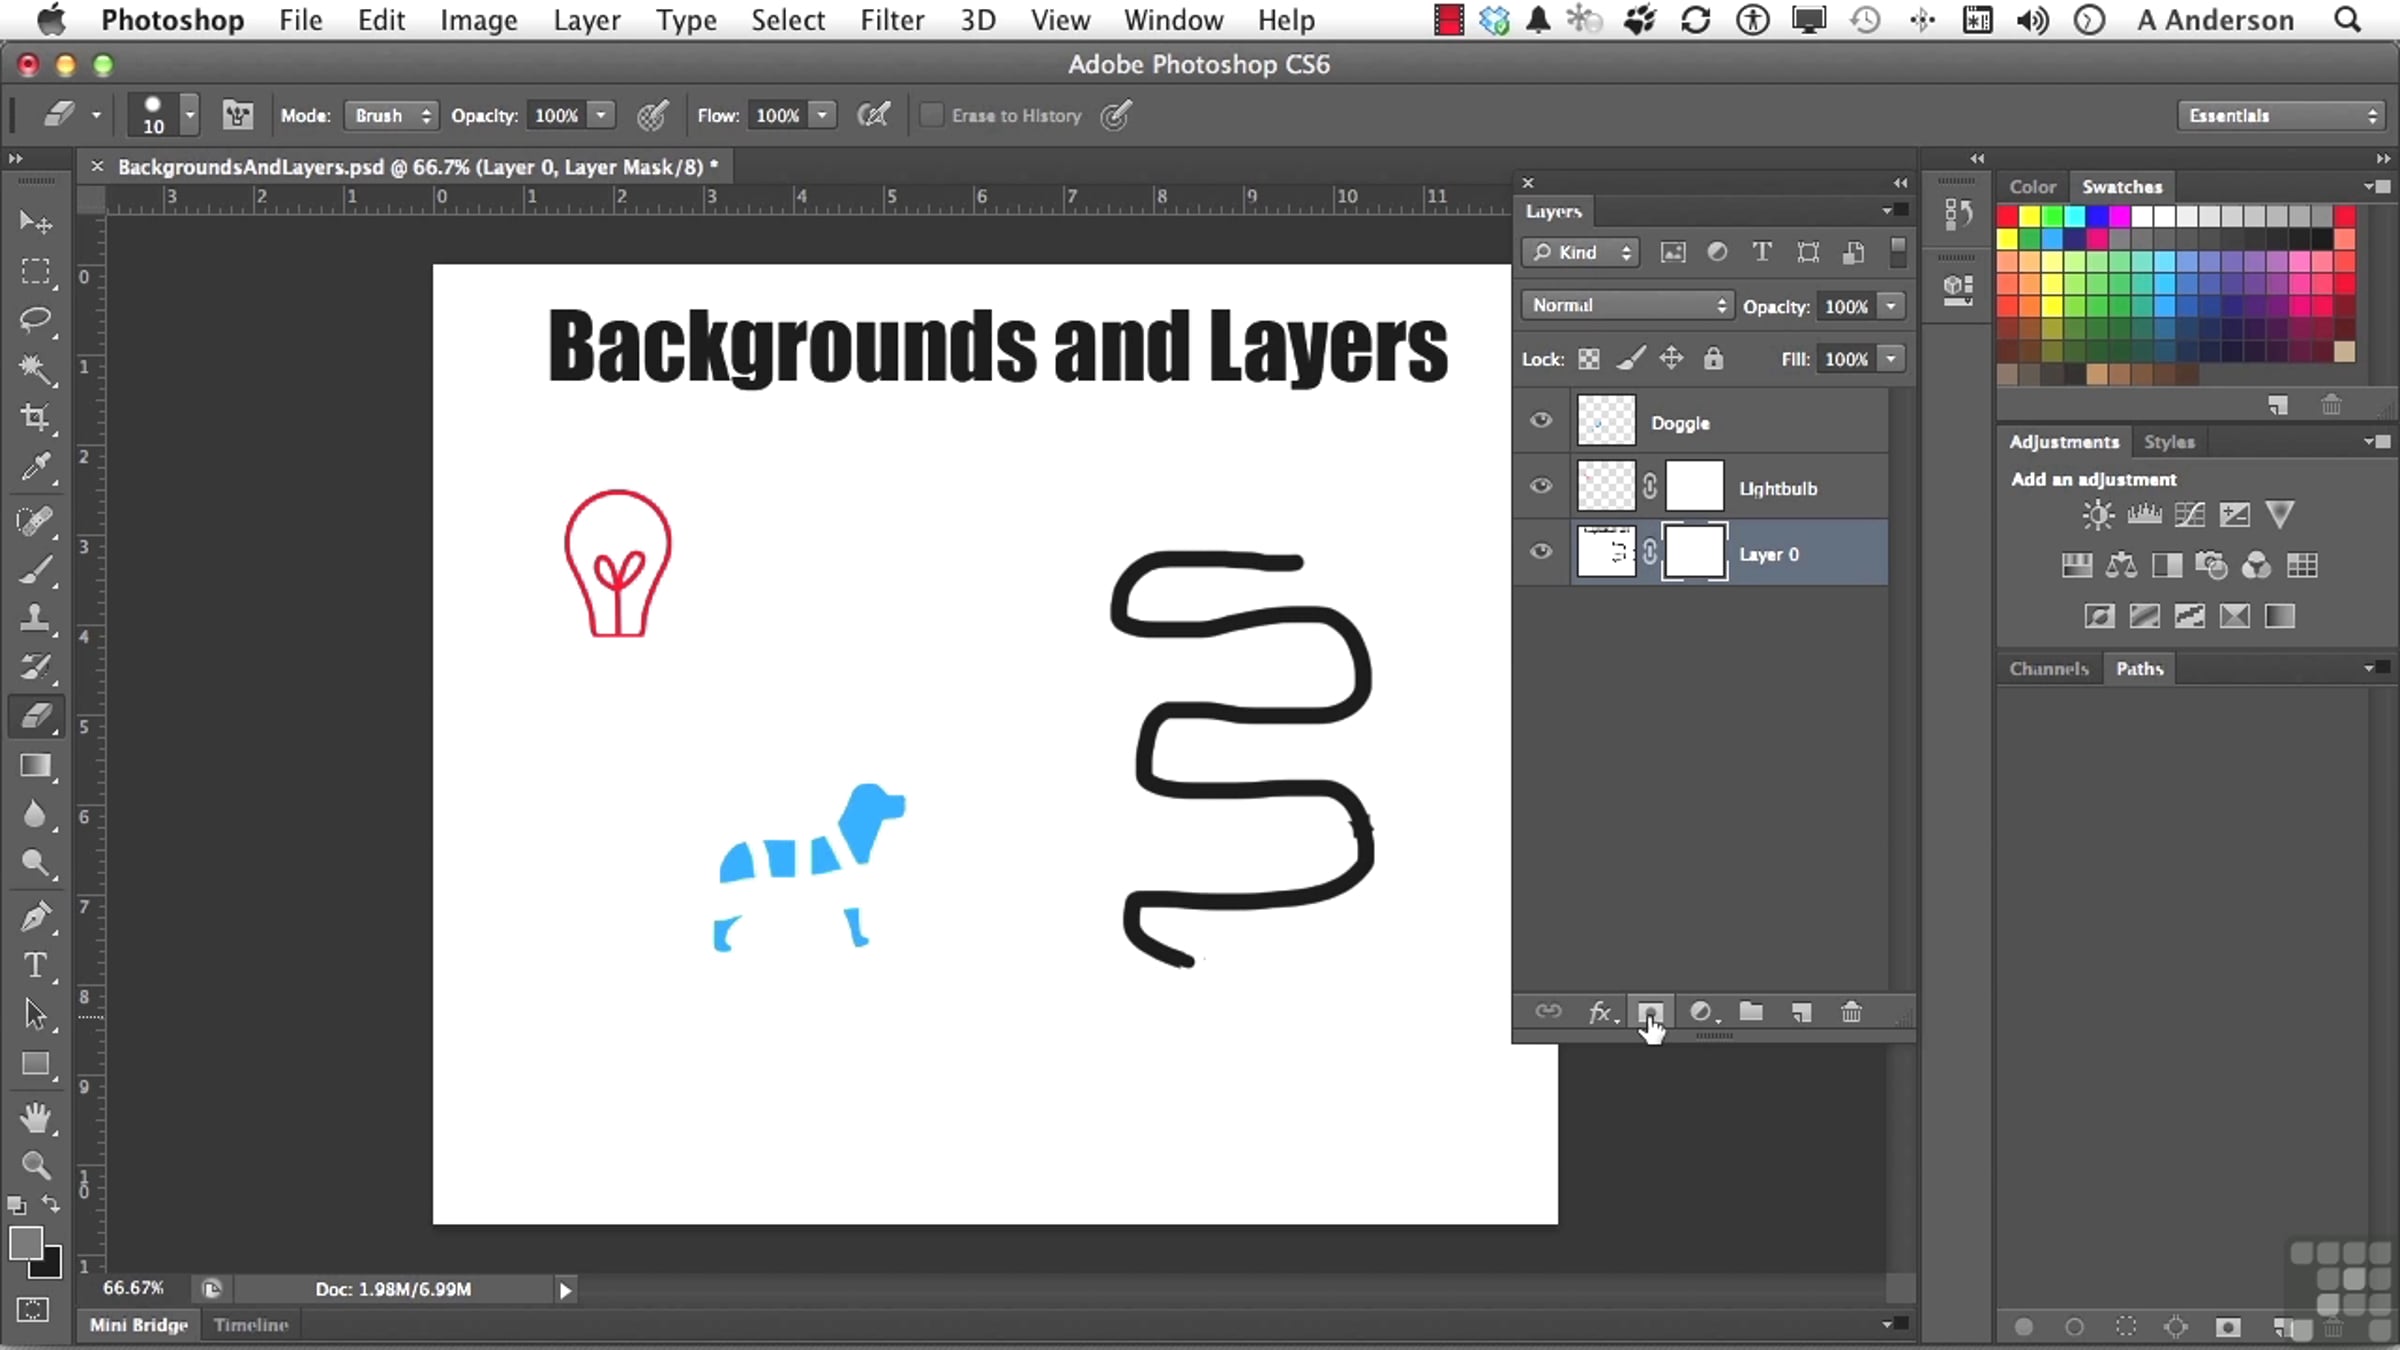Open the Filter menu
Viewport: 2400px width, 1350px height.
pyautogui.click(x=891, y=20)
